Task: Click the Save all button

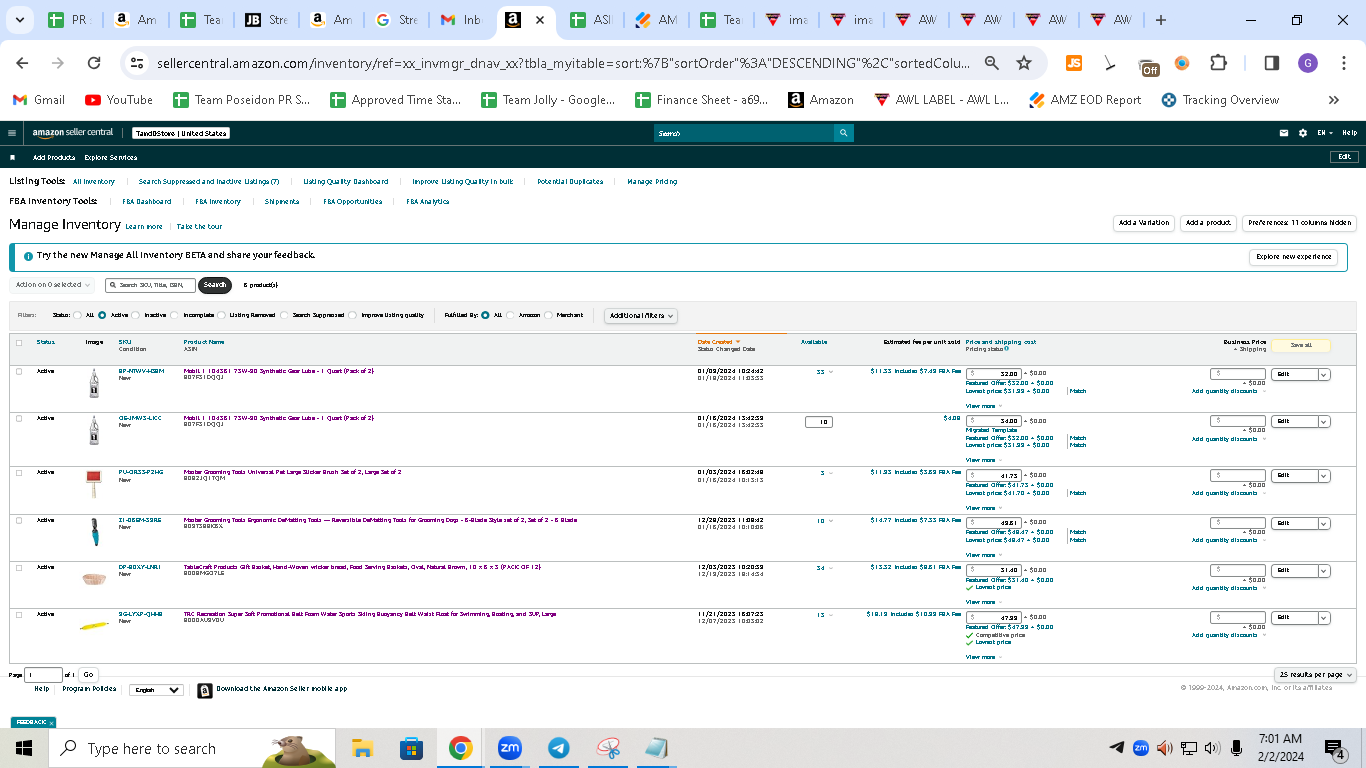Action: (x=1301, y=345)
